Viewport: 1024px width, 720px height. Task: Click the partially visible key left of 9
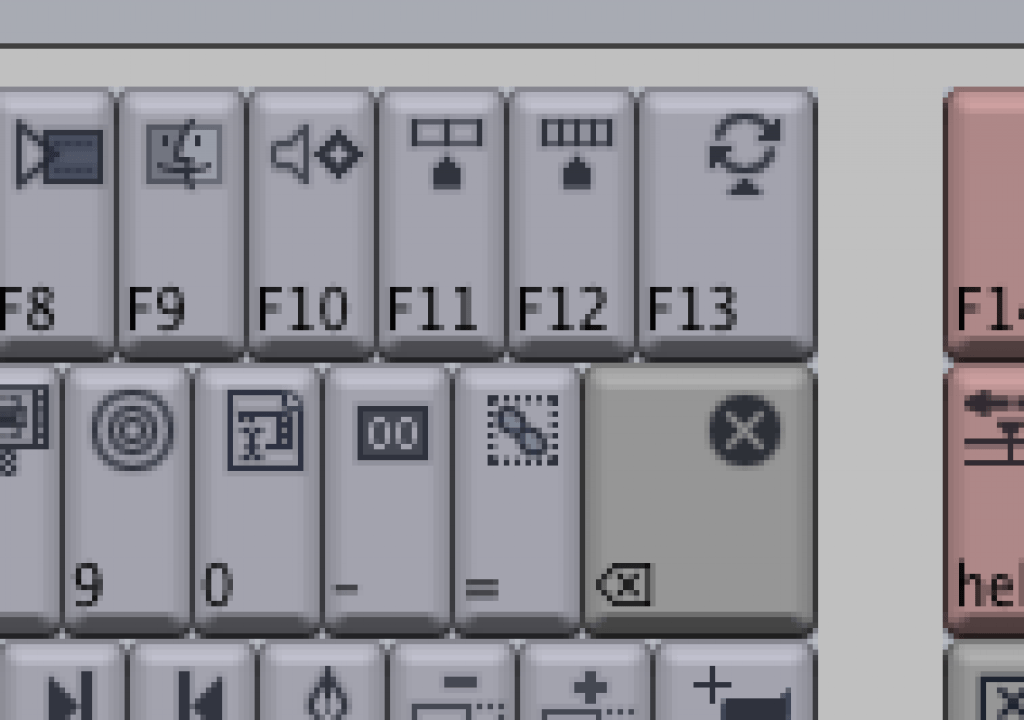(30, 501)
